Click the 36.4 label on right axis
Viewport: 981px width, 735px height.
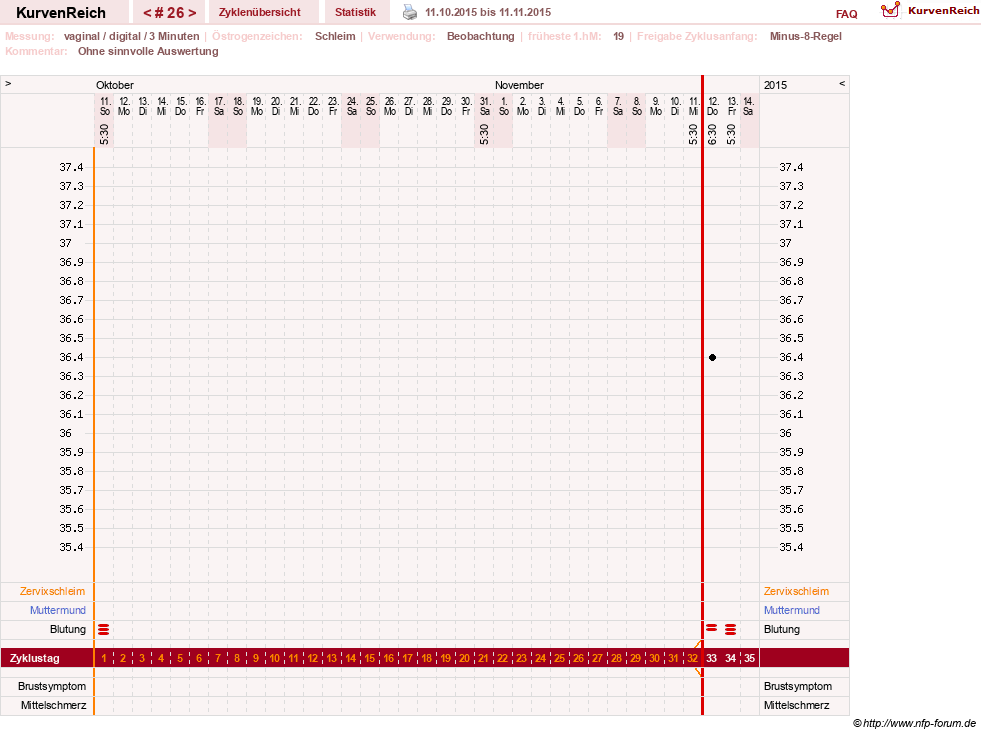point(791,357)
